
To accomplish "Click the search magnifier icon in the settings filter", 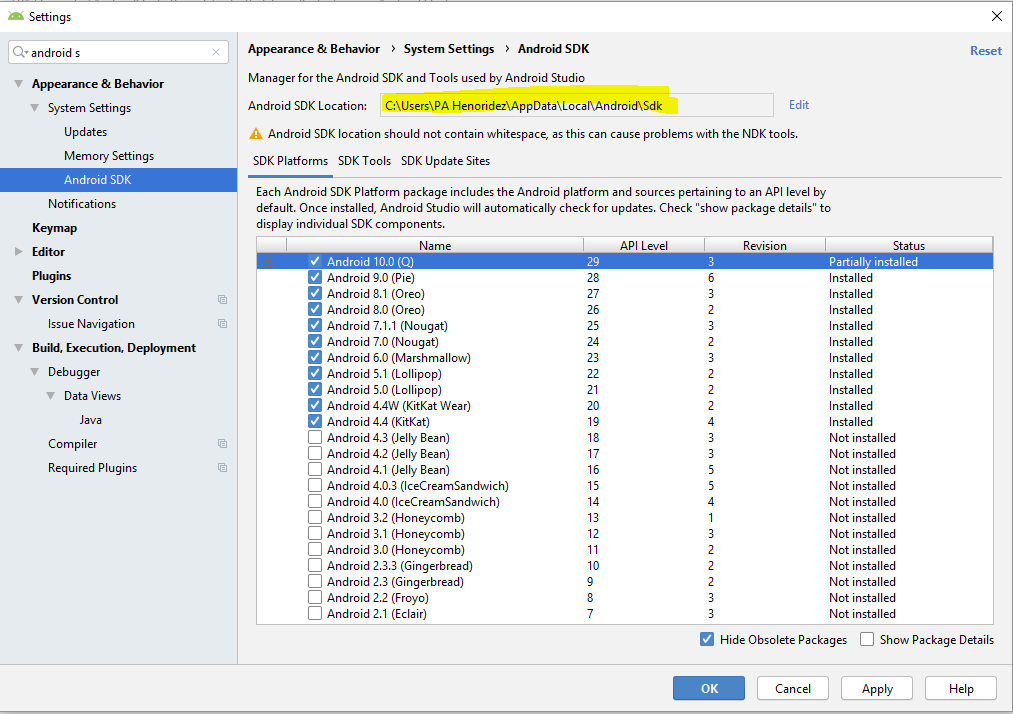I will point(20,53).
